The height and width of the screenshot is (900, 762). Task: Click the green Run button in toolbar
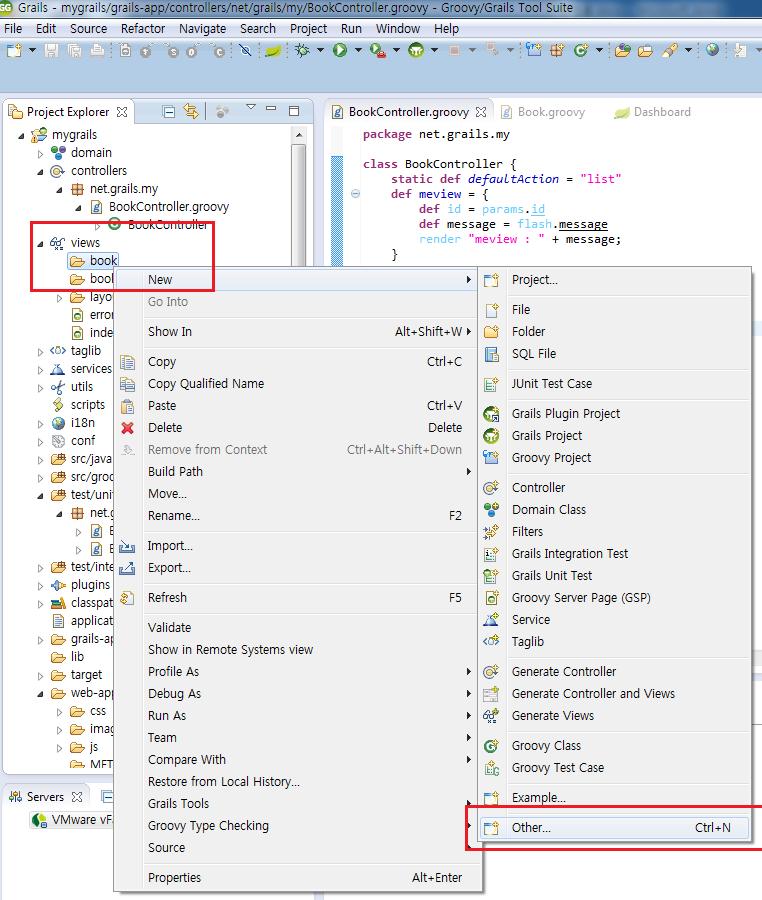click(340, 51)
